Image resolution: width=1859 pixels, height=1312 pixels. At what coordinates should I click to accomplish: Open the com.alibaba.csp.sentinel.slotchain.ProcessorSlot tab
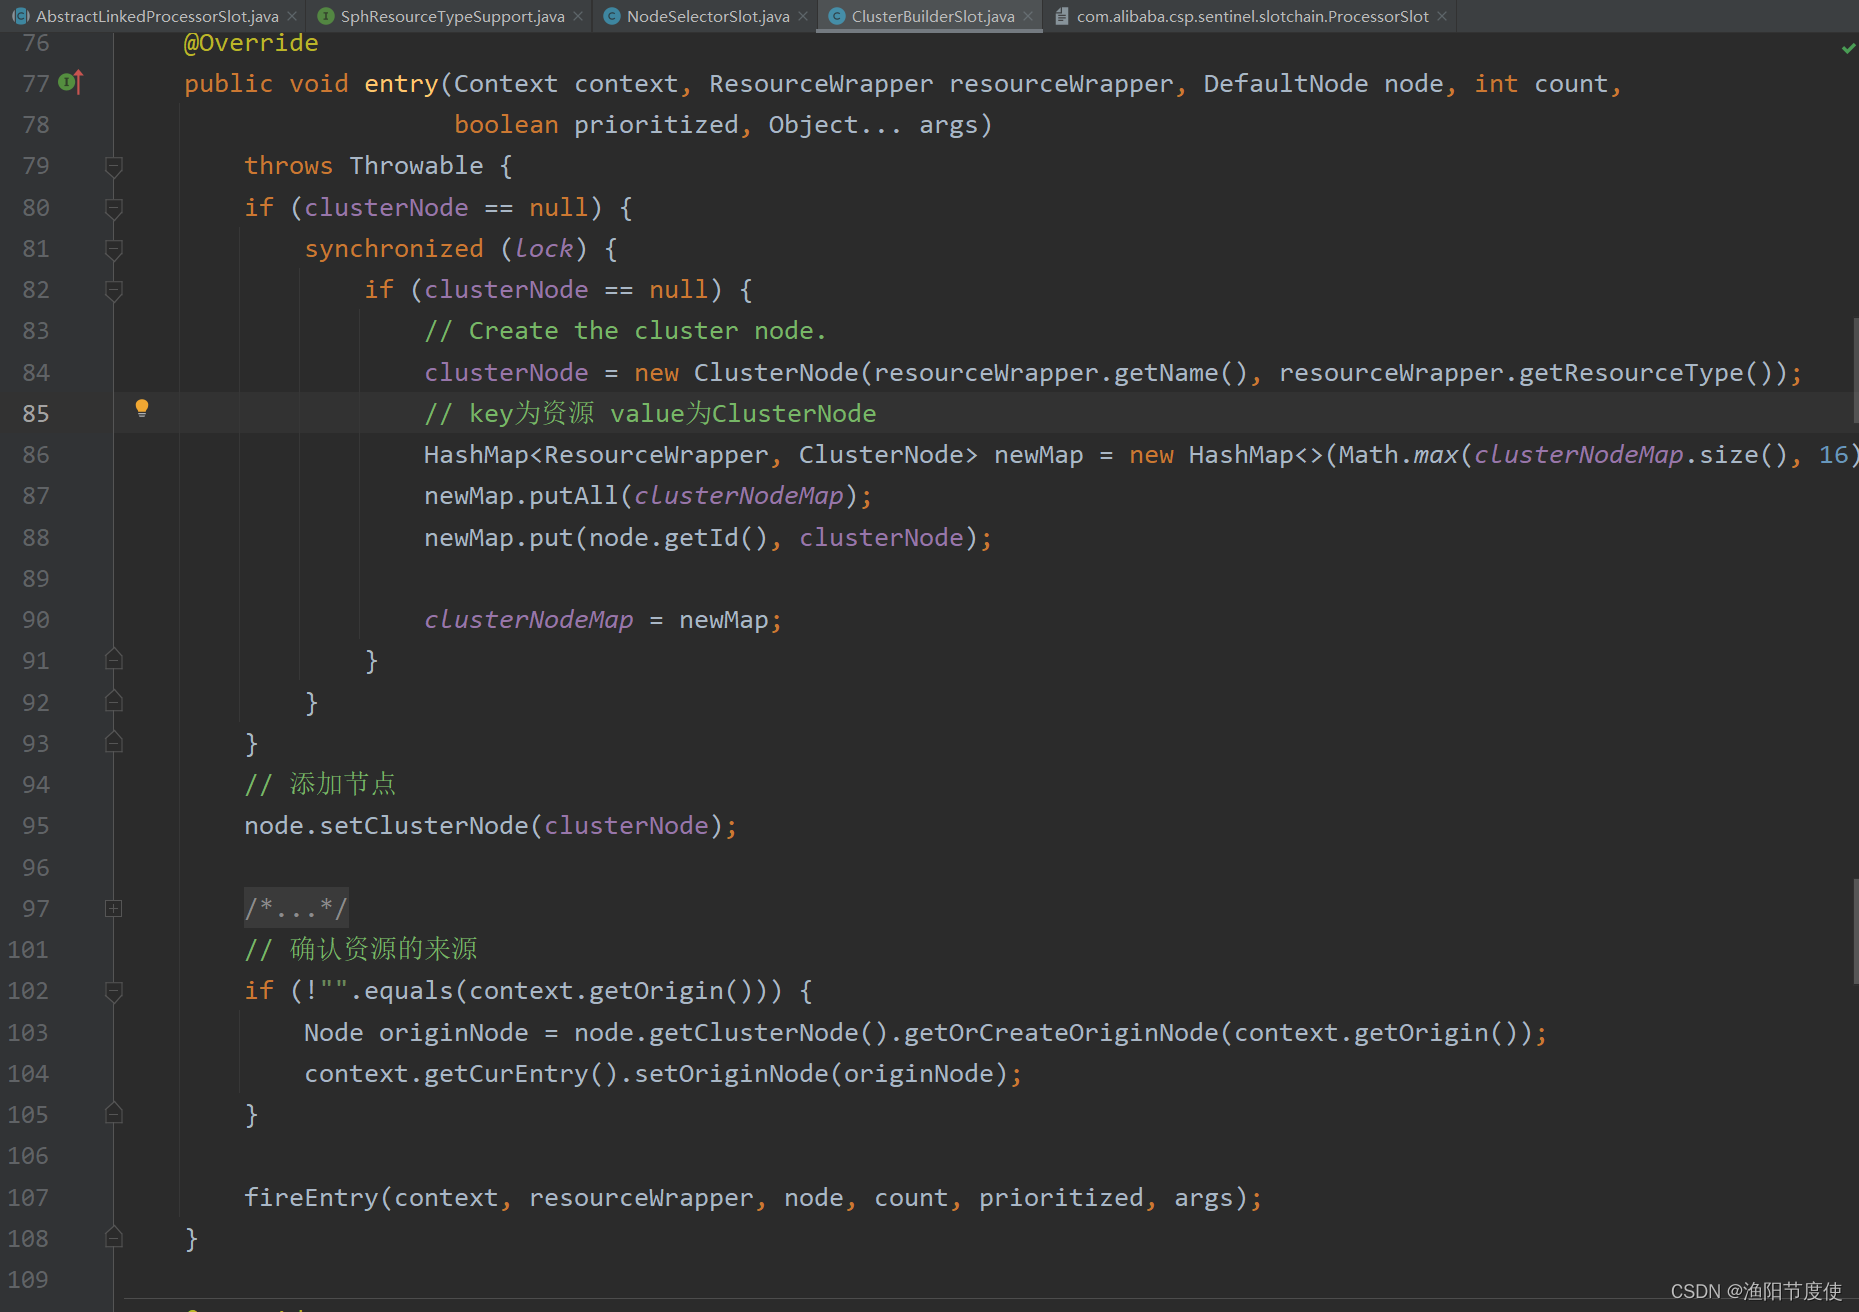(1253, 16)
